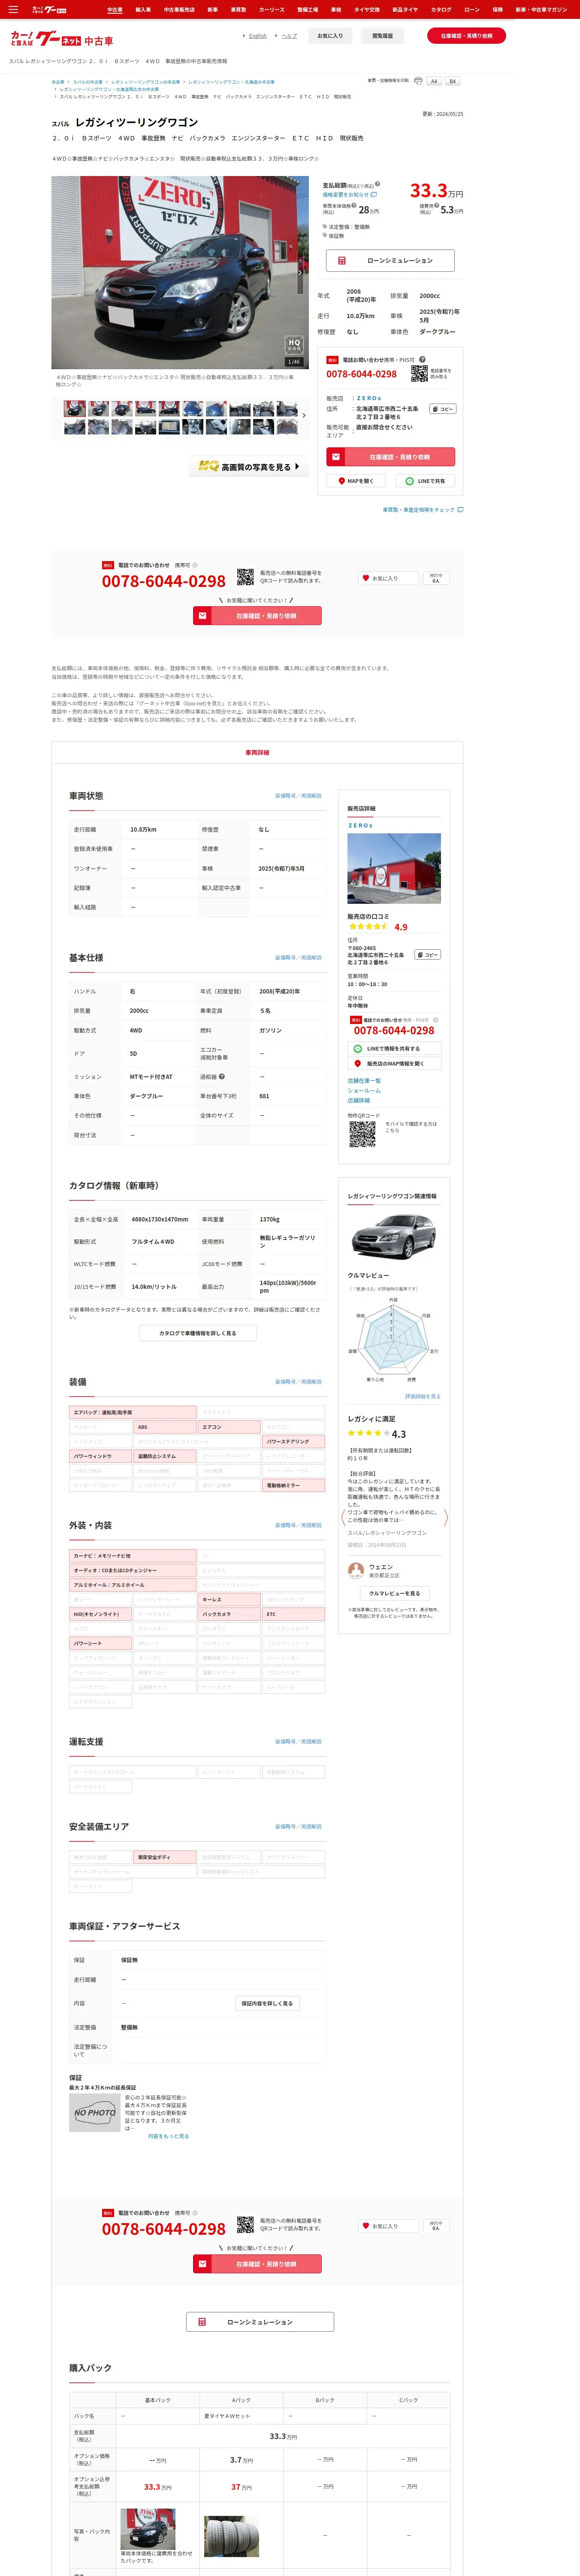Open ローンシミュレーション beside the price
The width and height of the screenshot is (580, 2576).
point(390,260)
